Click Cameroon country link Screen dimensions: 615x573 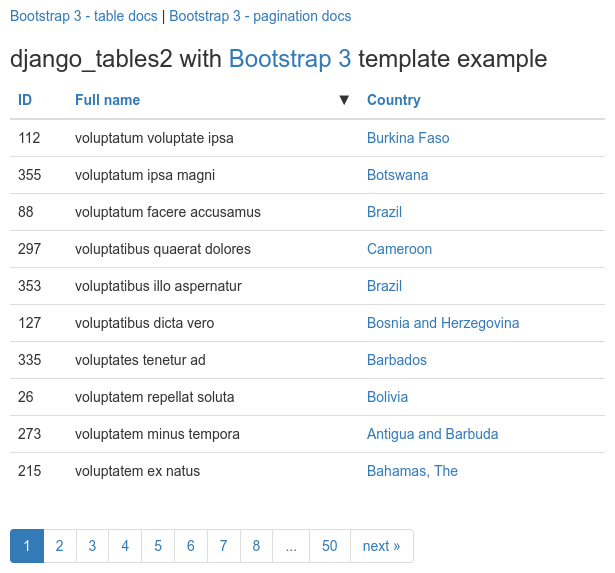(x=399, y=249)
